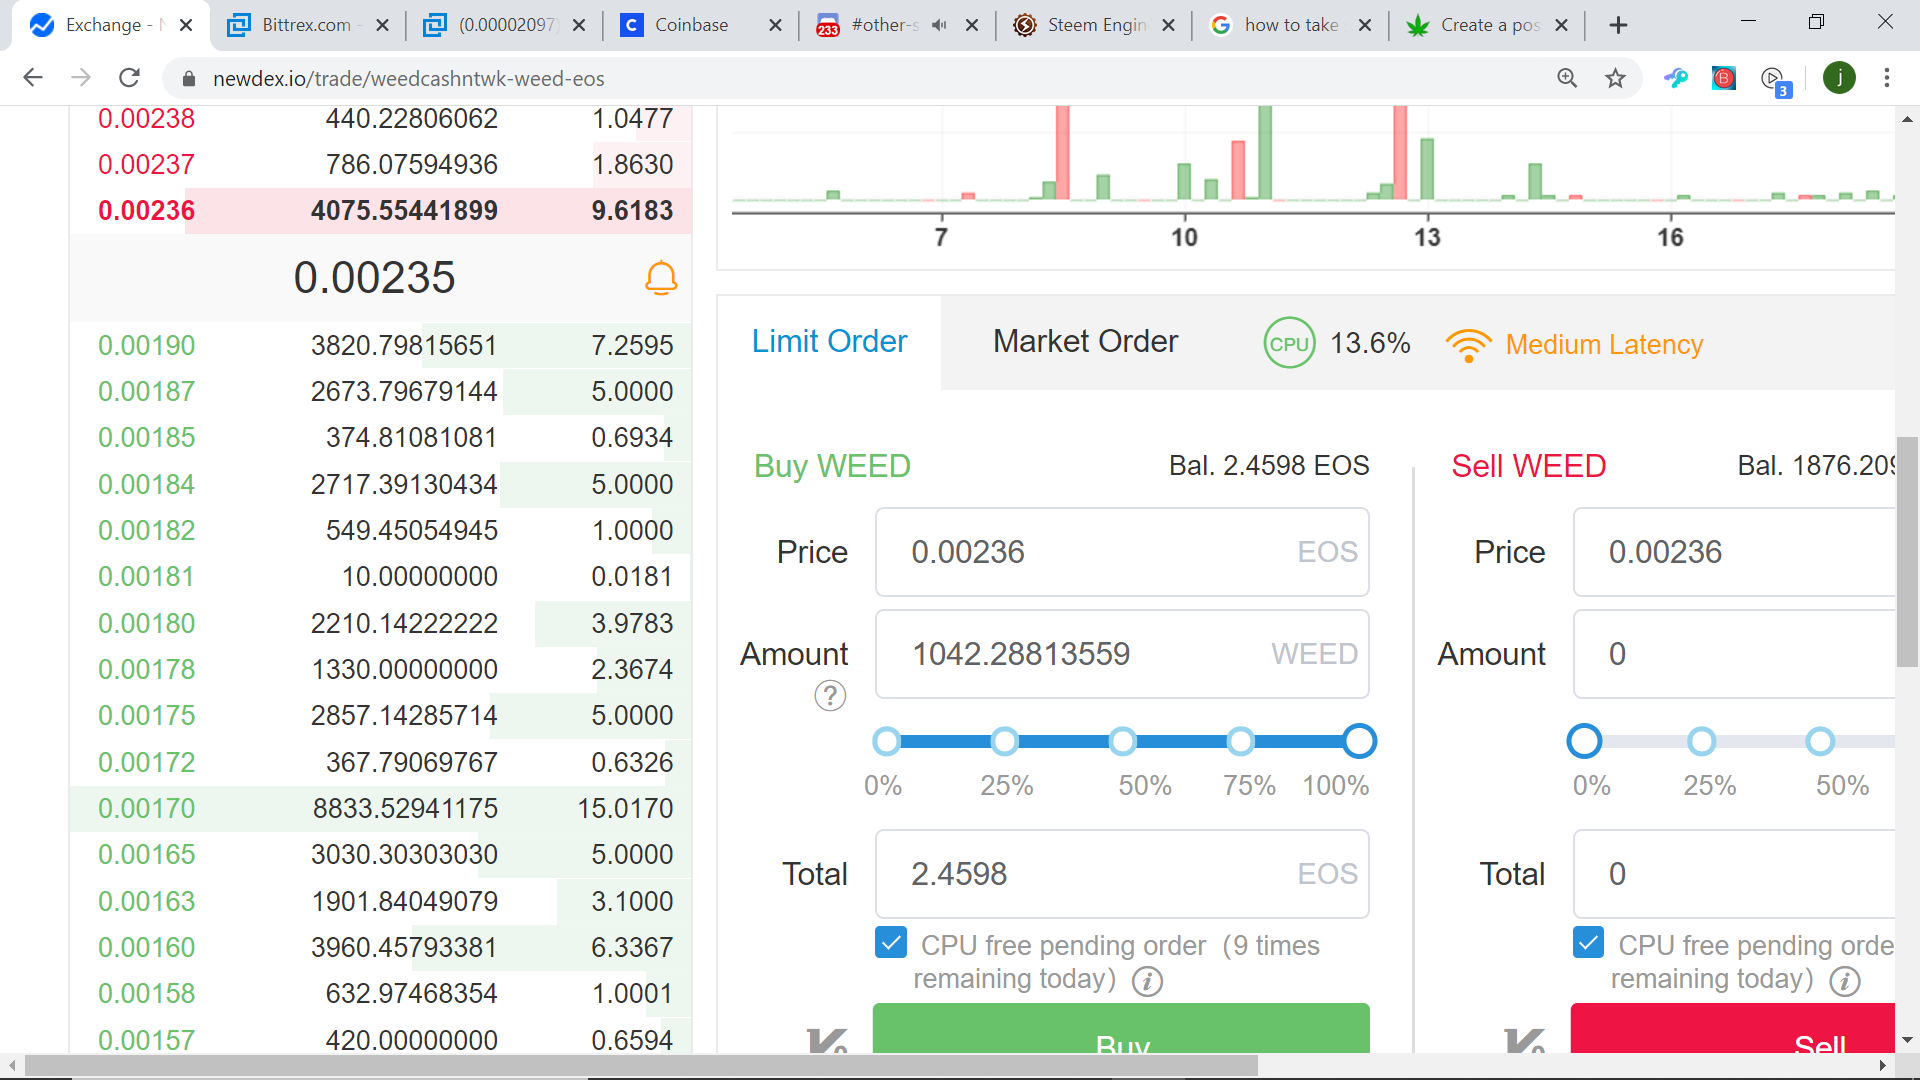The image size is (1920, 1080).
Task: Click the buy balance 2.4598 EOS
Action: [x=1269, y=466]
